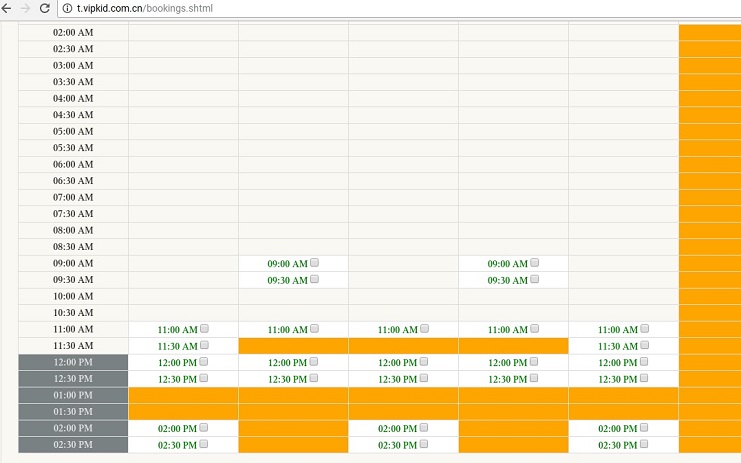
Task: Tick 12:00 PM checkbox in second day column
Action: 314,362
